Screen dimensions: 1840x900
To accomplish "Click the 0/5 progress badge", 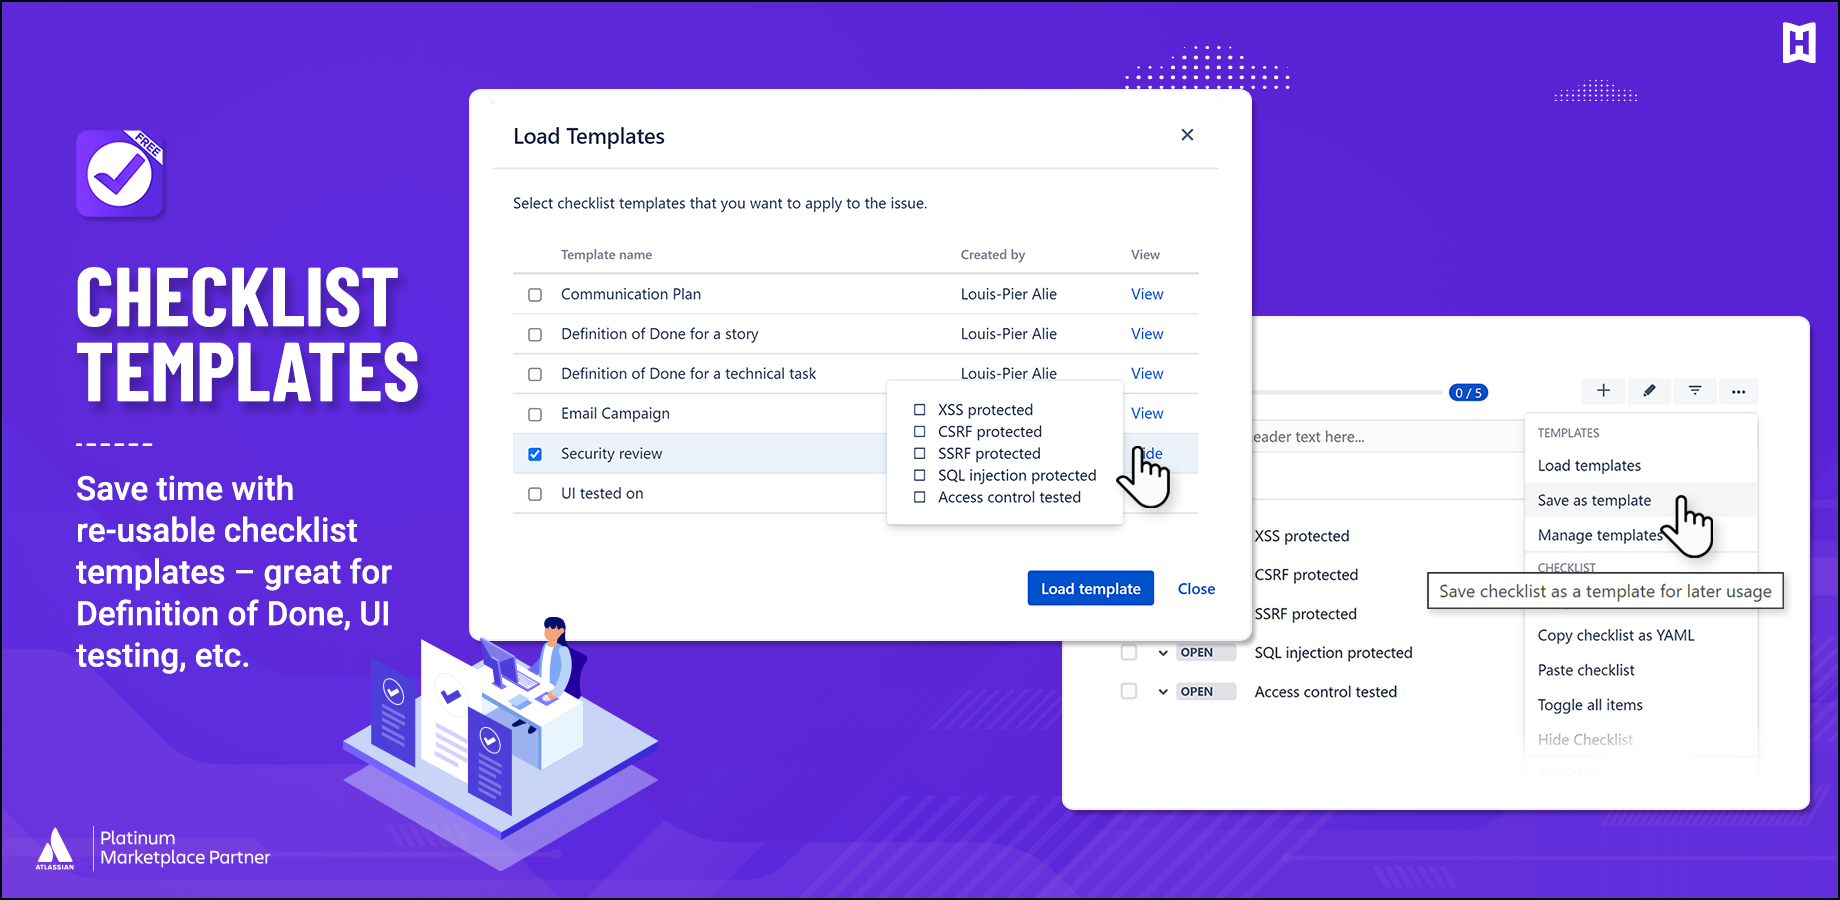I will tap(1468, 392).
